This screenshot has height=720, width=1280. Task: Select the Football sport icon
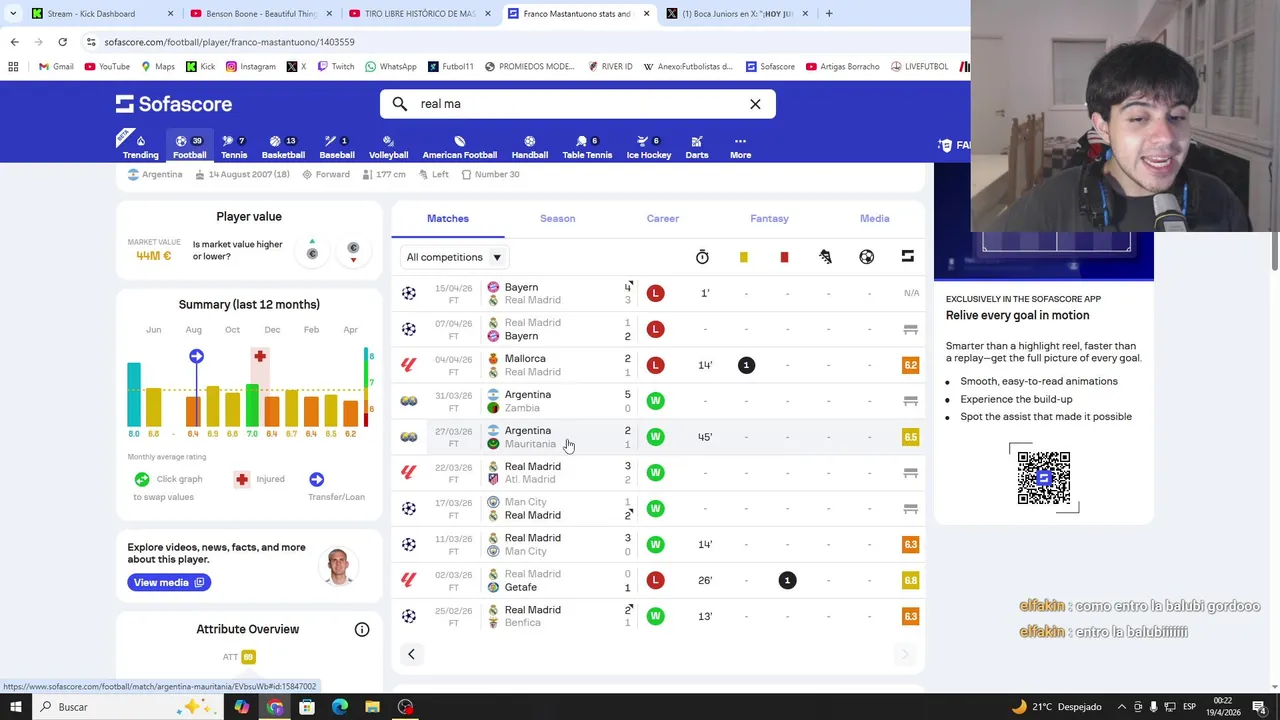coord(189,146)
